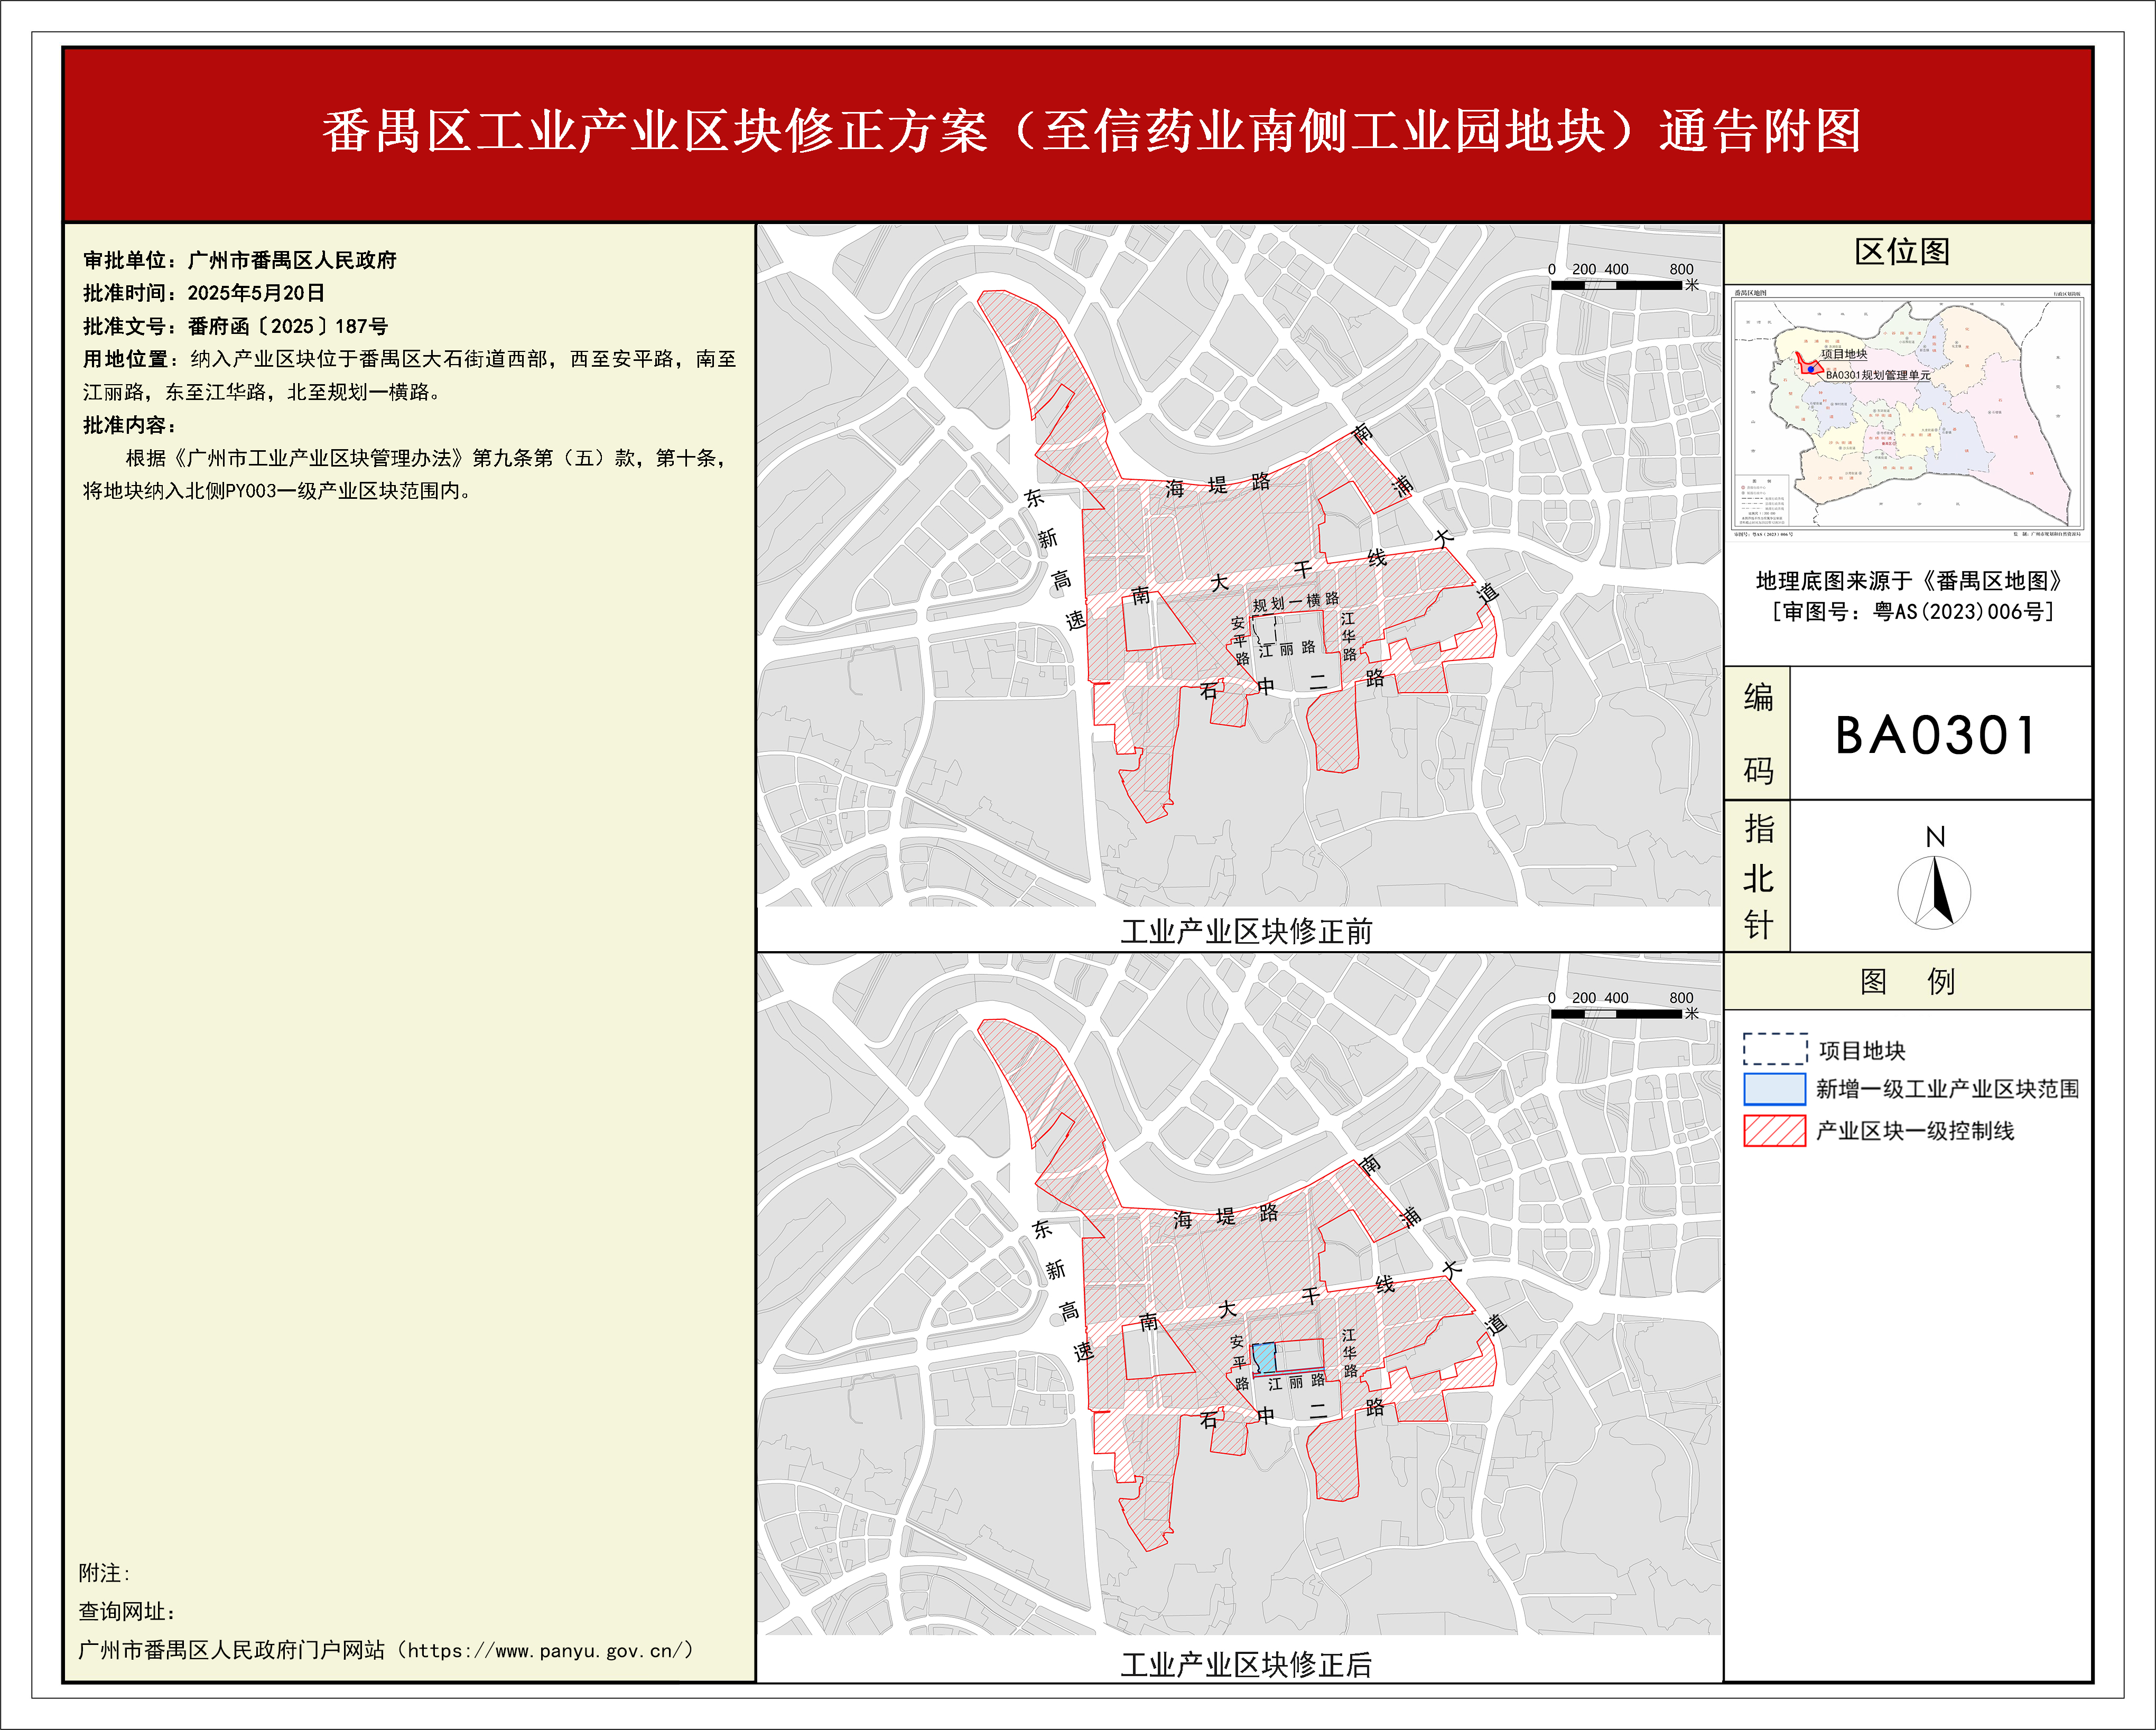
Task: Click the 江丽路 label in lower map
Action: coord(1296,1382)
